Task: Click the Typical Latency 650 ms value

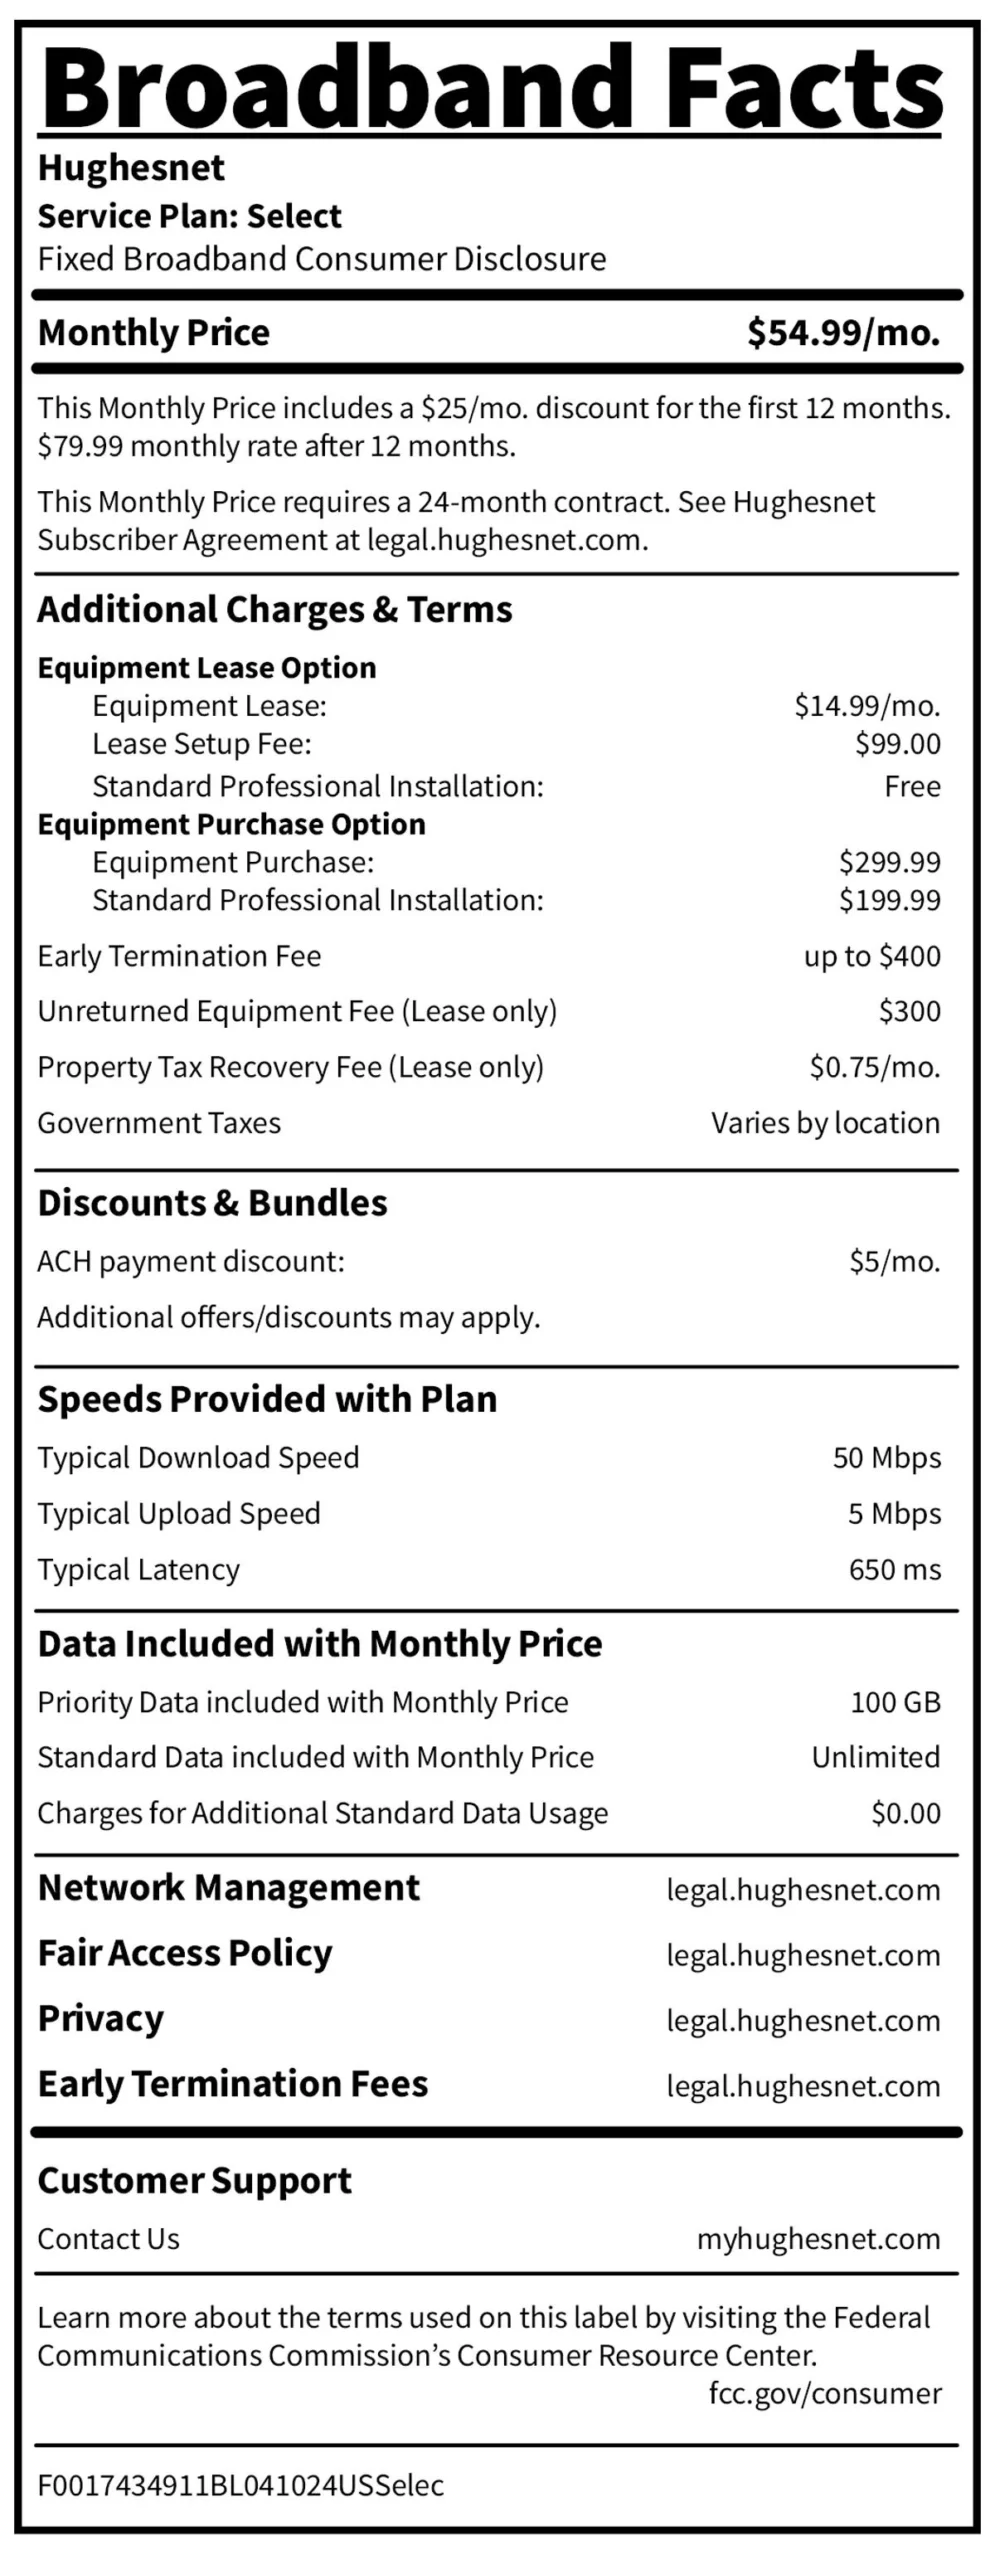Action: [x=895, y=1570]
